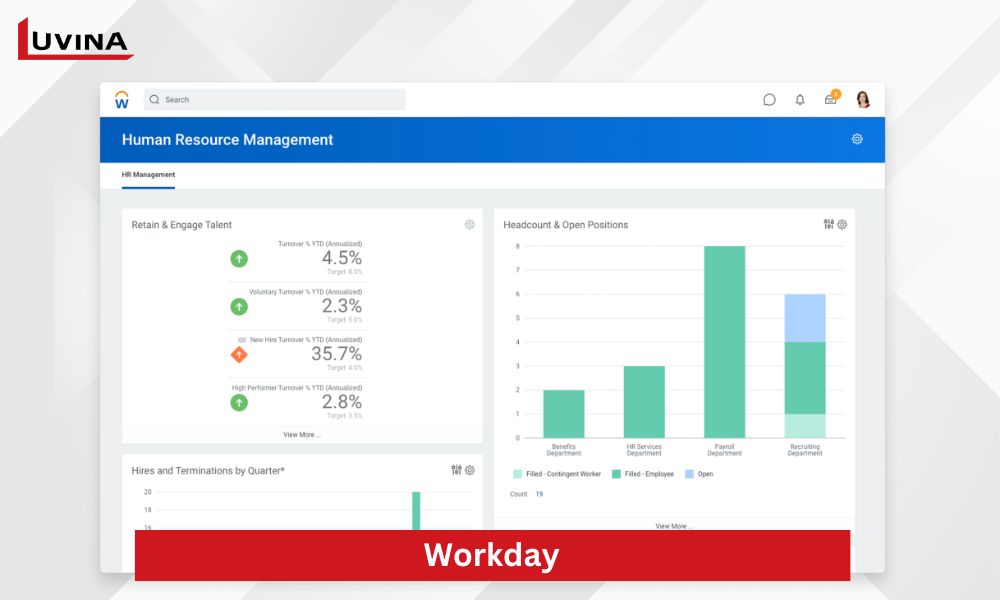The image size is (1000, 600).
Task: Open Headcount & Open Positions gear icon
Action: [x=842, y=225]
